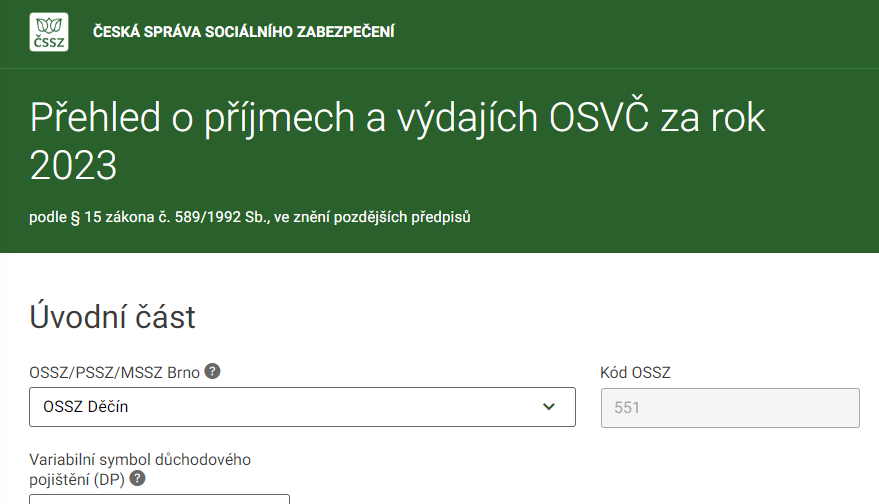Click the Variabilní symbol důchodového pojištění label
This screenshot has height=504, width=879.
140,469
